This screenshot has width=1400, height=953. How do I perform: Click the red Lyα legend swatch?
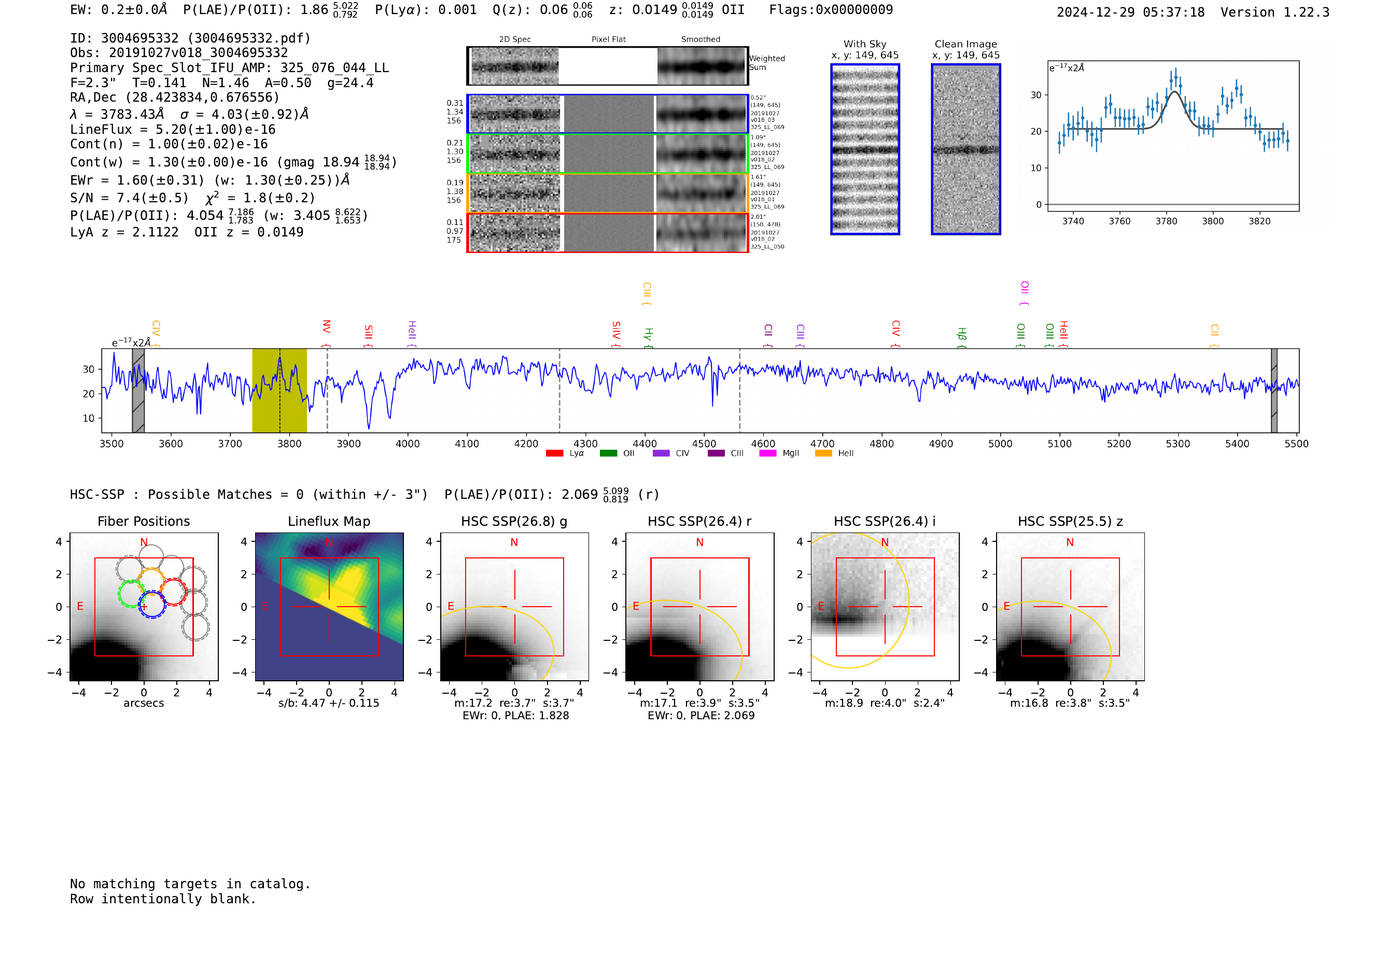[554, 454]
